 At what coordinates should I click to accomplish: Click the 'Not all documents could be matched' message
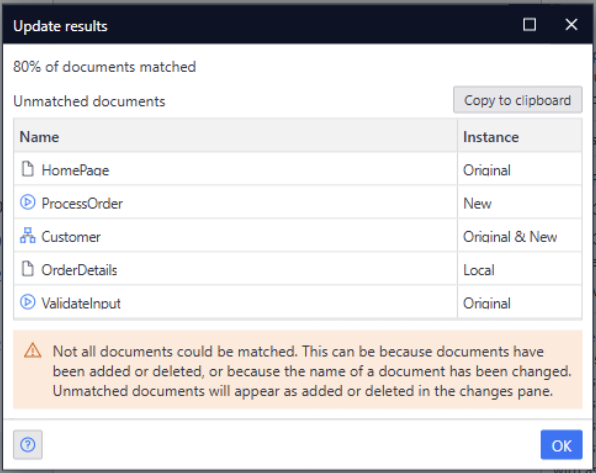click(x=312, y=371)
